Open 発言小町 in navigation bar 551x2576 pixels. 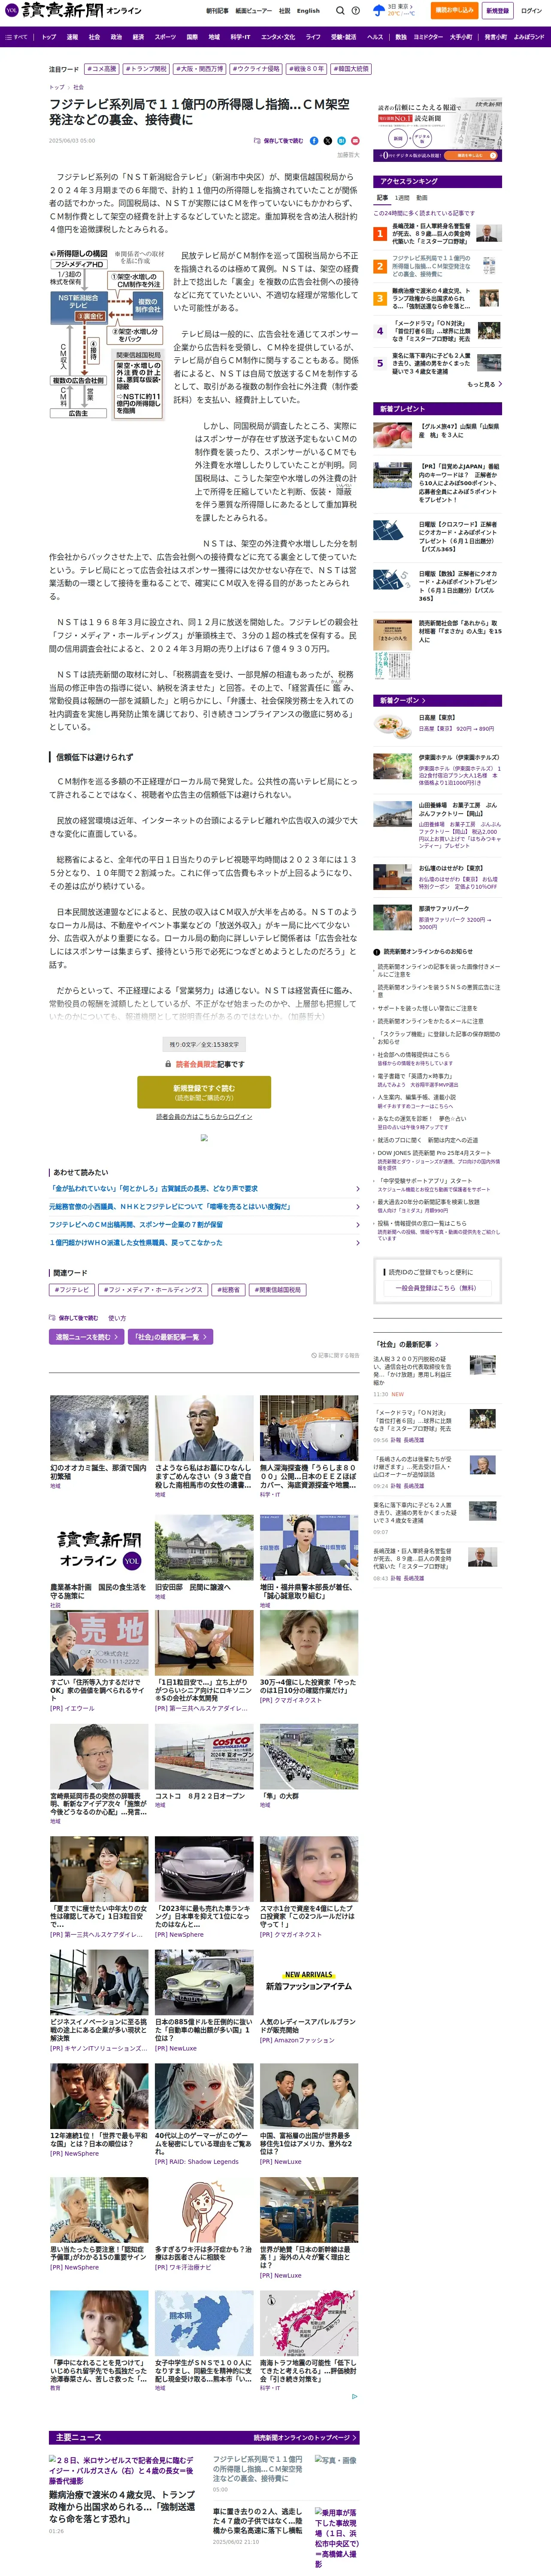point(496,37)
